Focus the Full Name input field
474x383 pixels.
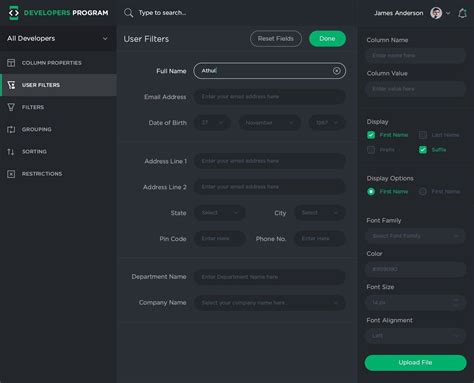click(269, 71)
